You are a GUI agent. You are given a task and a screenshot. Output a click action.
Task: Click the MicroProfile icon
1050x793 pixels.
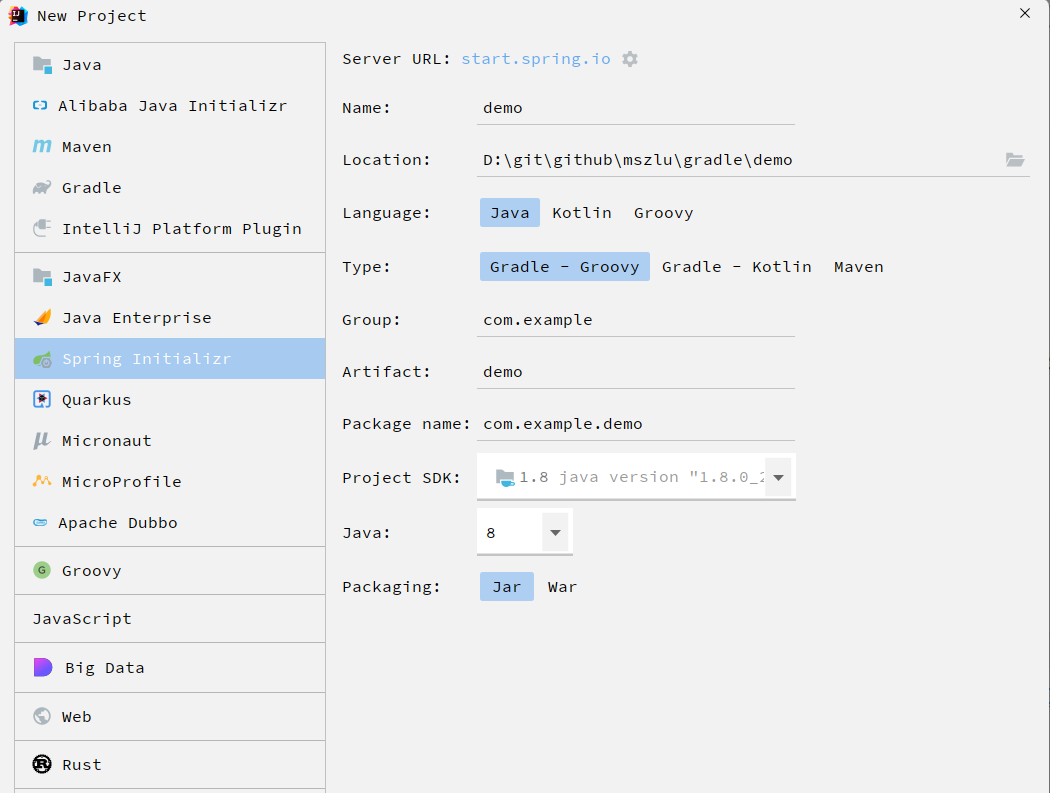42,481
